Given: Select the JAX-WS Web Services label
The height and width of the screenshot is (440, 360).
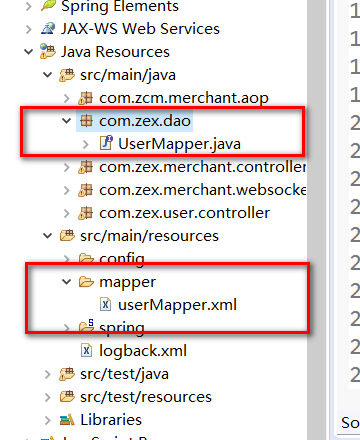Looking at the screenshot, I should point(140,29).
